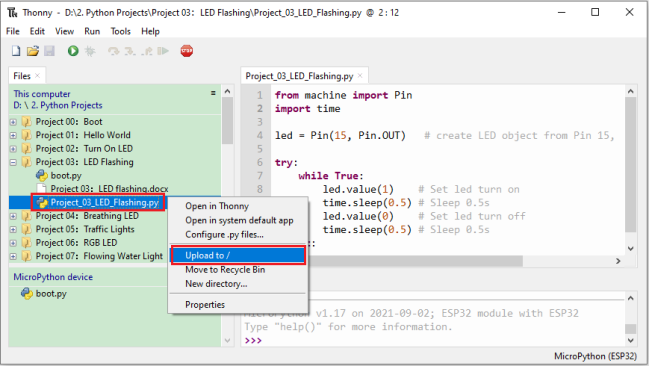Click the 2. Python Projects path link
Screen dimensions: 650x366
(x=66, y=105)
